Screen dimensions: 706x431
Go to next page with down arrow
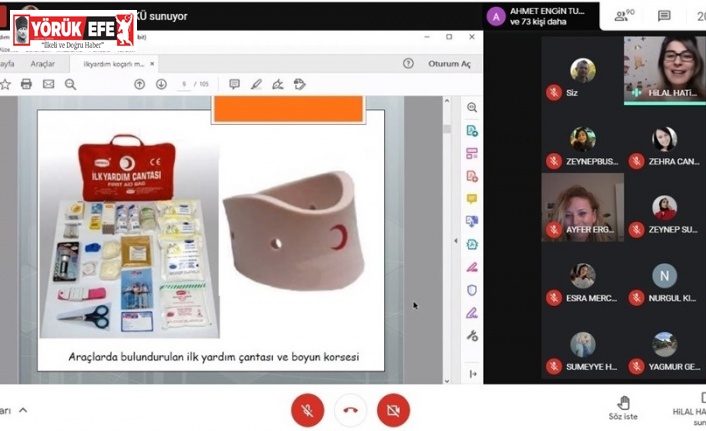[161, 84]
